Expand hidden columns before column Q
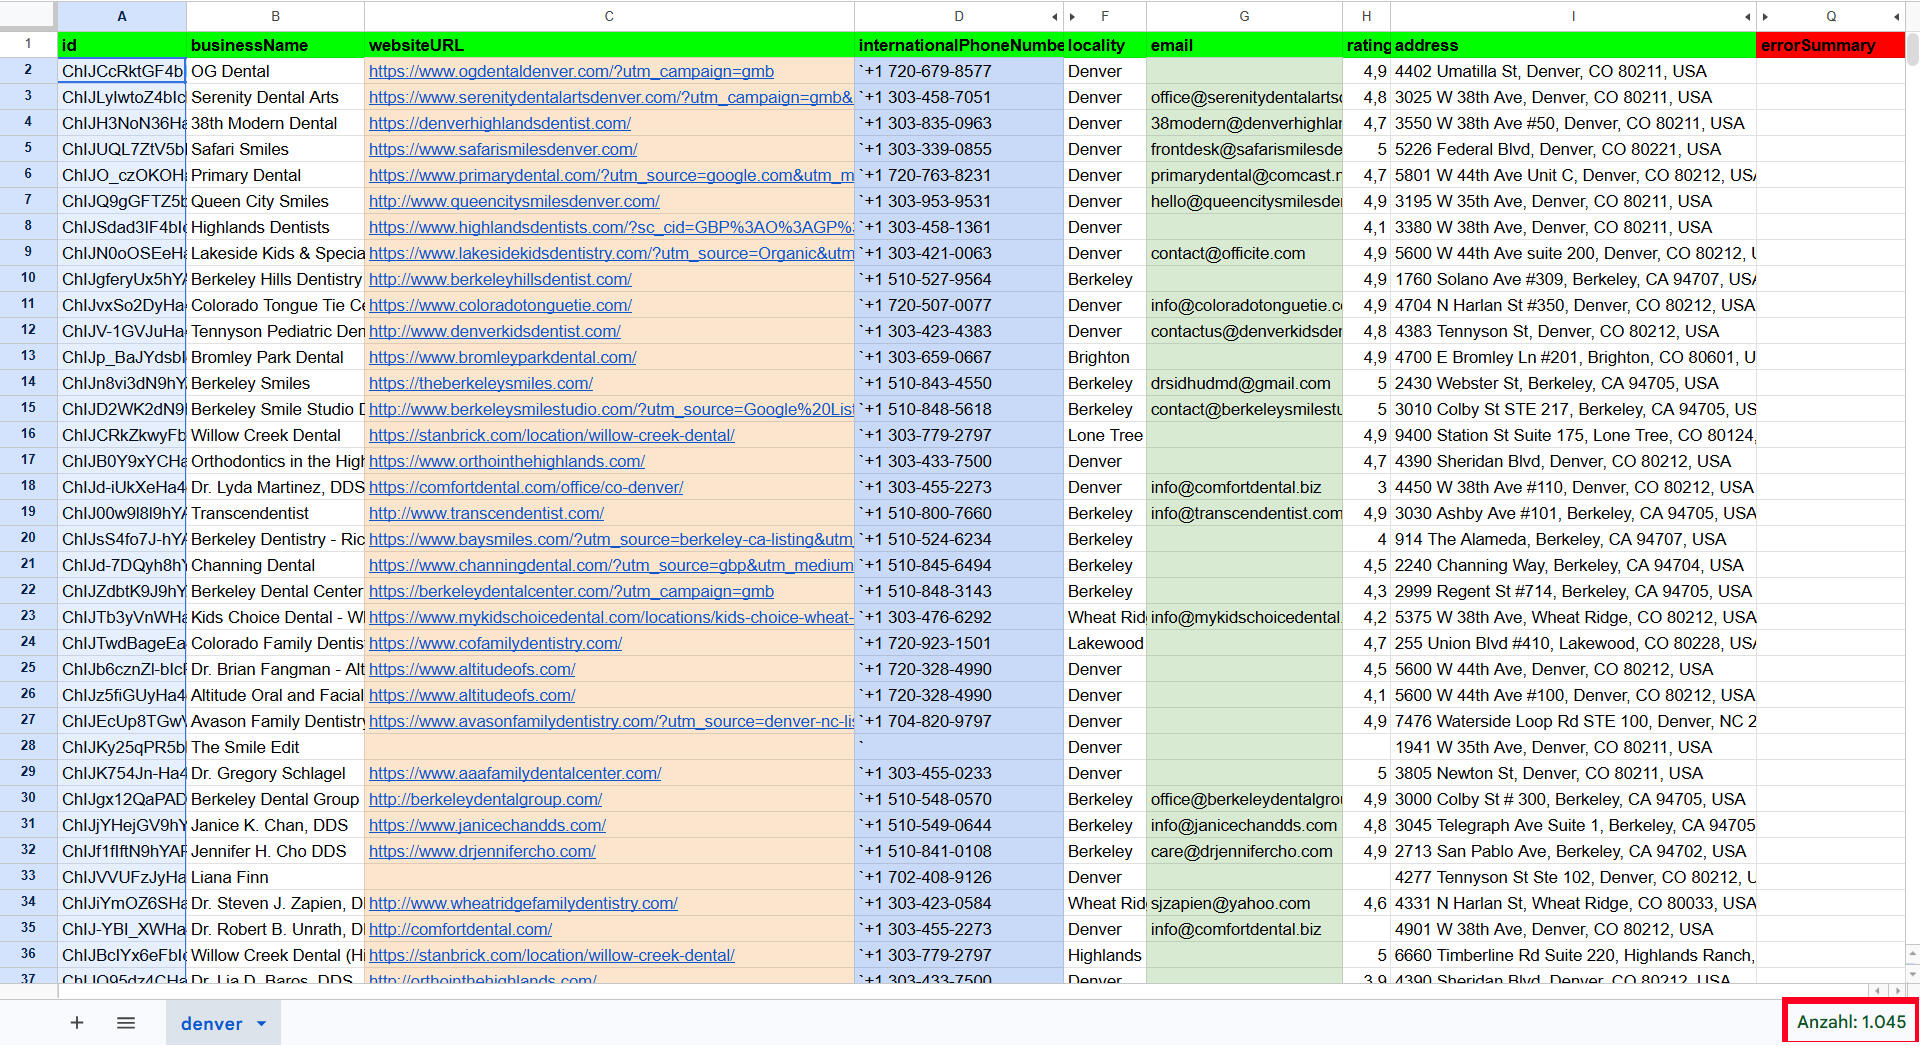1920x1046 pixels. click(x=1765, y=16)
